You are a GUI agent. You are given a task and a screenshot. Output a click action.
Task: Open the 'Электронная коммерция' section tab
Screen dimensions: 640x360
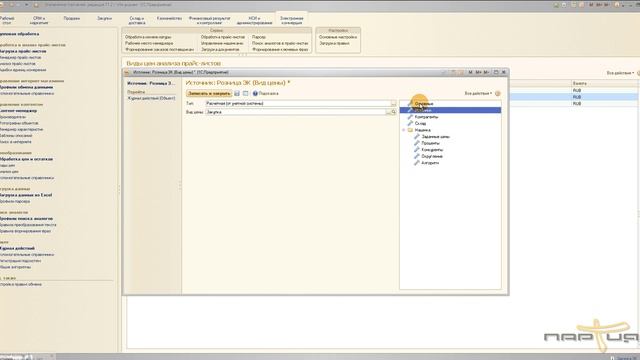[x=291, y=20]
